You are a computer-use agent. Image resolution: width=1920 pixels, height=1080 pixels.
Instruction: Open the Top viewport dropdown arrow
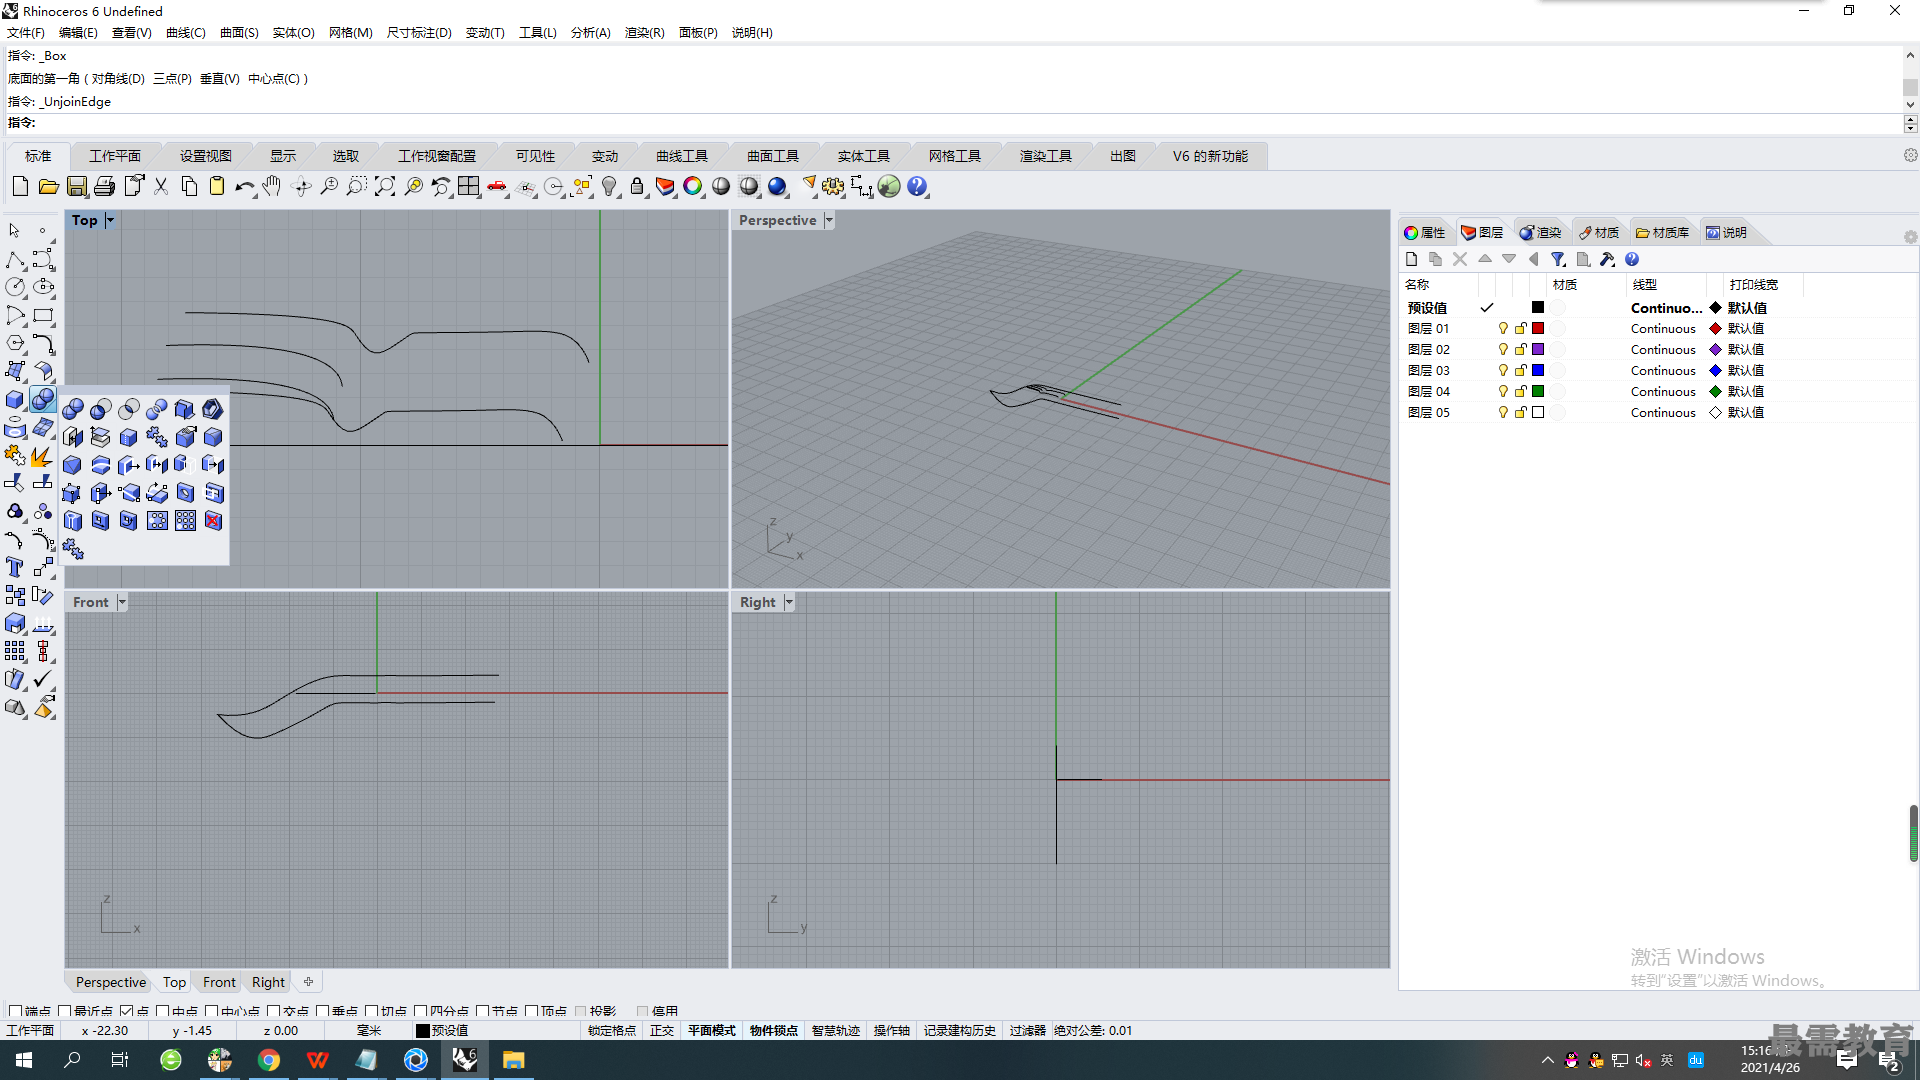pos(110,220)
